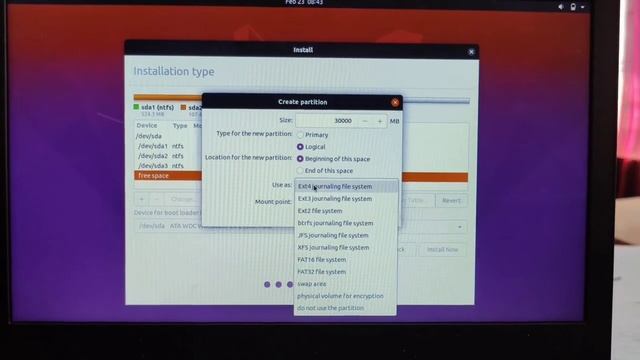Open system menu arrow in top bar
The height and width of the screenshot is (360, 640).
582,7
